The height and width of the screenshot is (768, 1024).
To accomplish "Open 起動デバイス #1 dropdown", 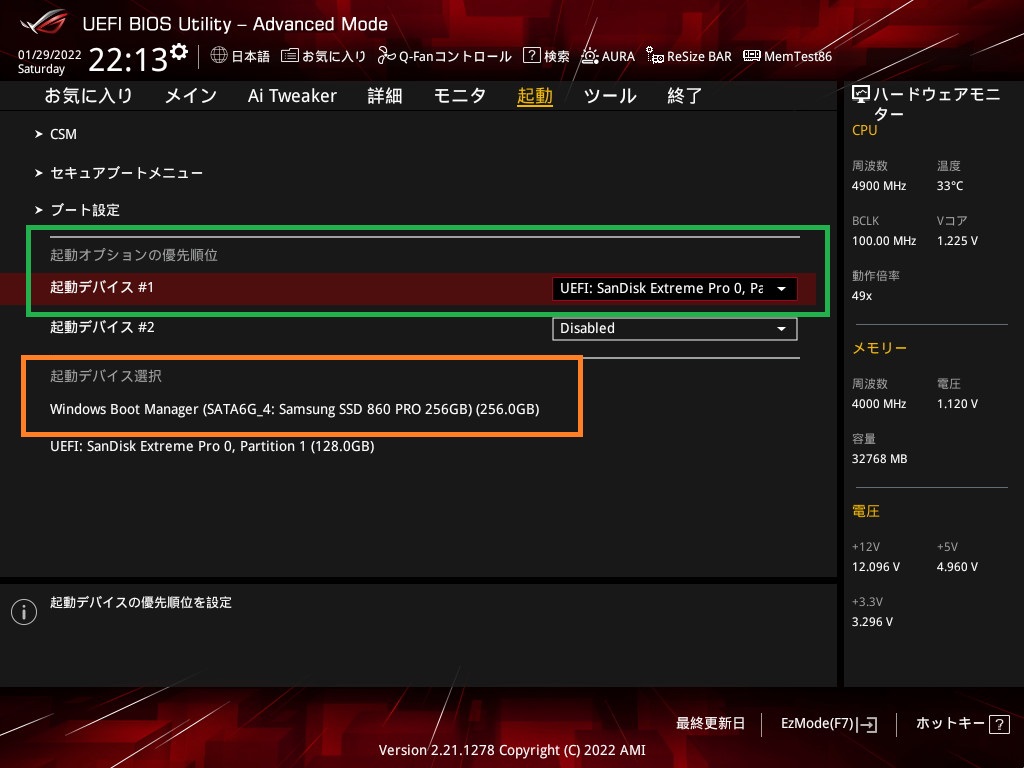I will click(x=675, y=289).
